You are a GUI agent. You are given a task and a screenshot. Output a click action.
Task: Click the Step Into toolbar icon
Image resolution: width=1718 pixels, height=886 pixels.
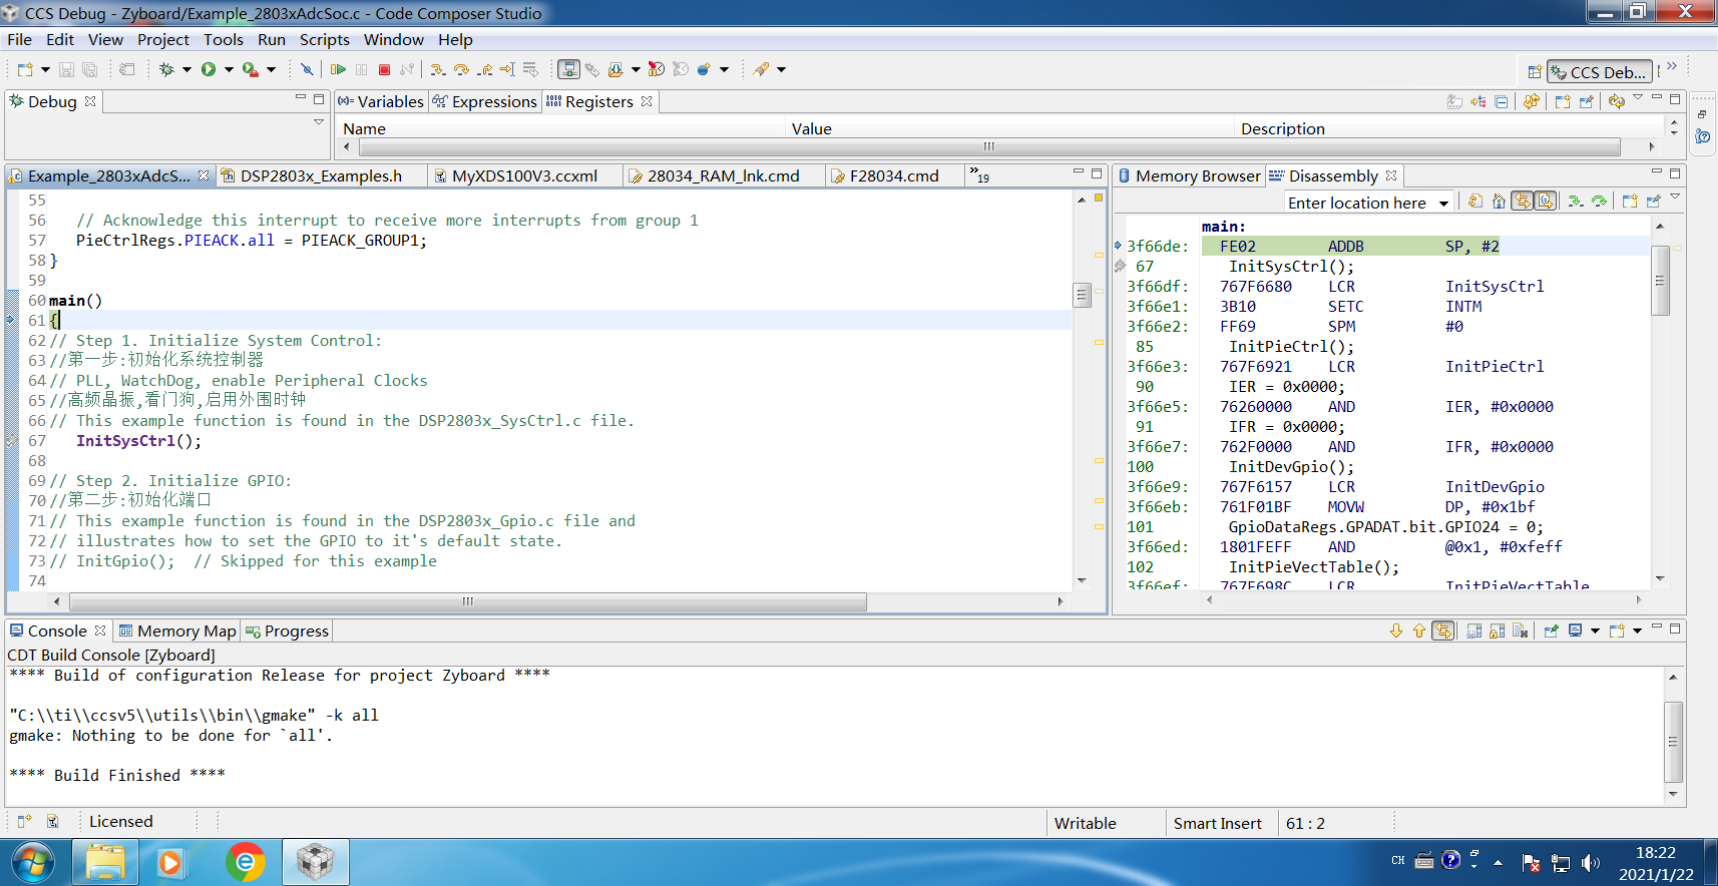[437, 70]
